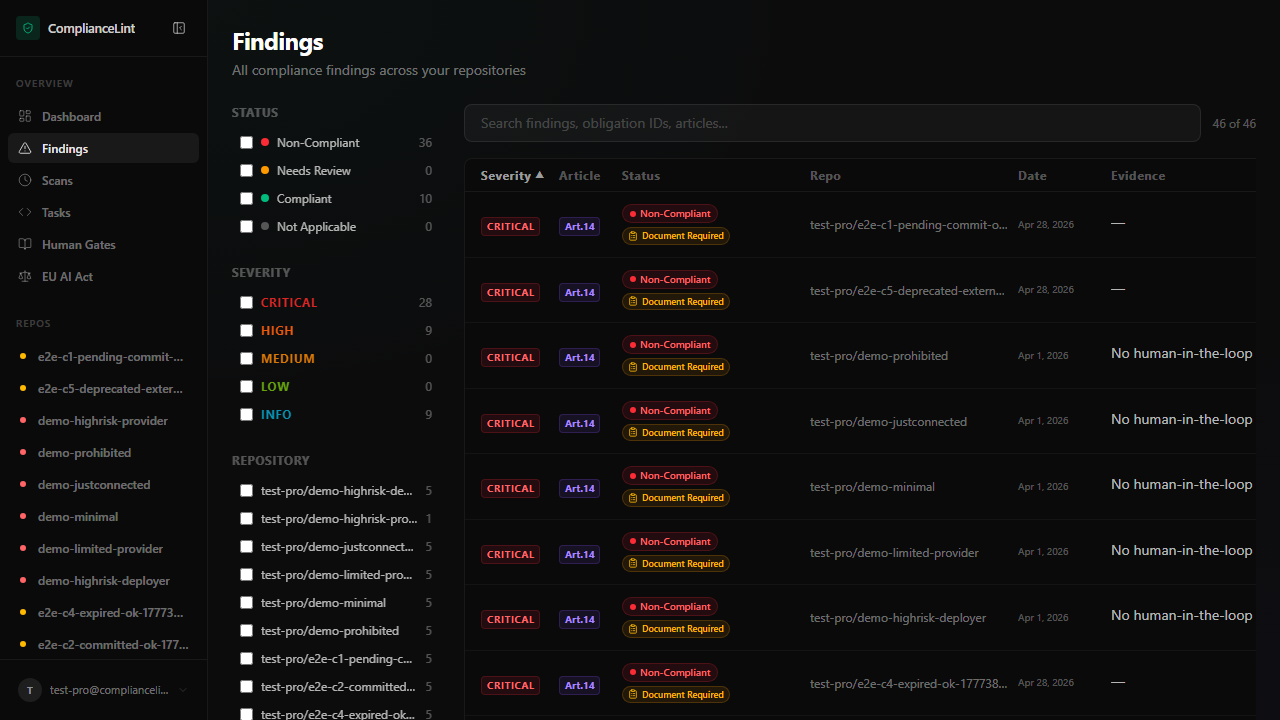
Task: Focus the Search findings input field
Action: click(832, 124)
